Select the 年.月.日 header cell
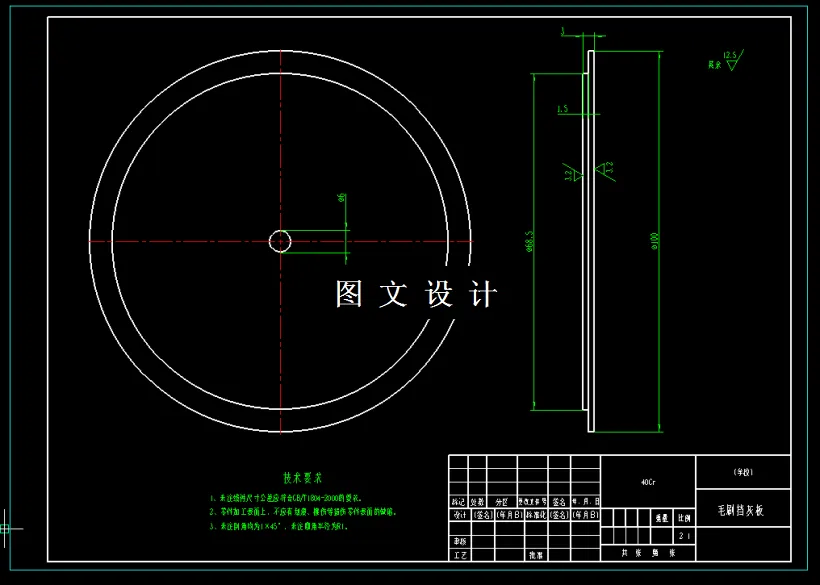Image resolution: width=820 pixels, height=585 pixels. 586,502
